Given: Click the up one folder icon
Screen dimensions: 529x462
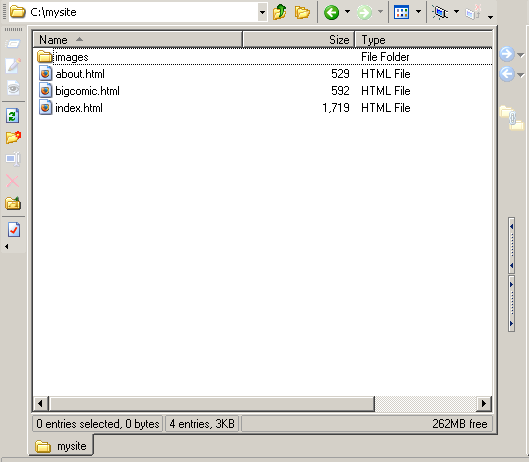Looking at the screenshot, I should tap(280, 12).
